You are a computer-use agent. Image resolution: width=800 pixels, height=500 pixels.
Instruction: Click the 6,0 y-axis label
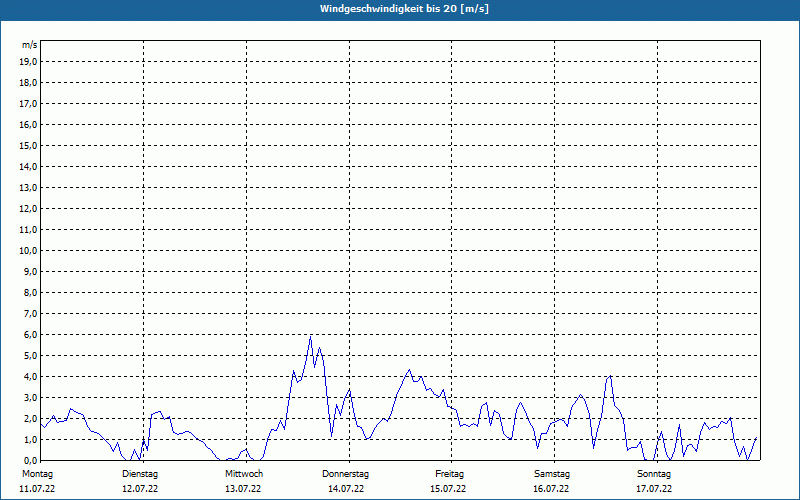(30, 335)
